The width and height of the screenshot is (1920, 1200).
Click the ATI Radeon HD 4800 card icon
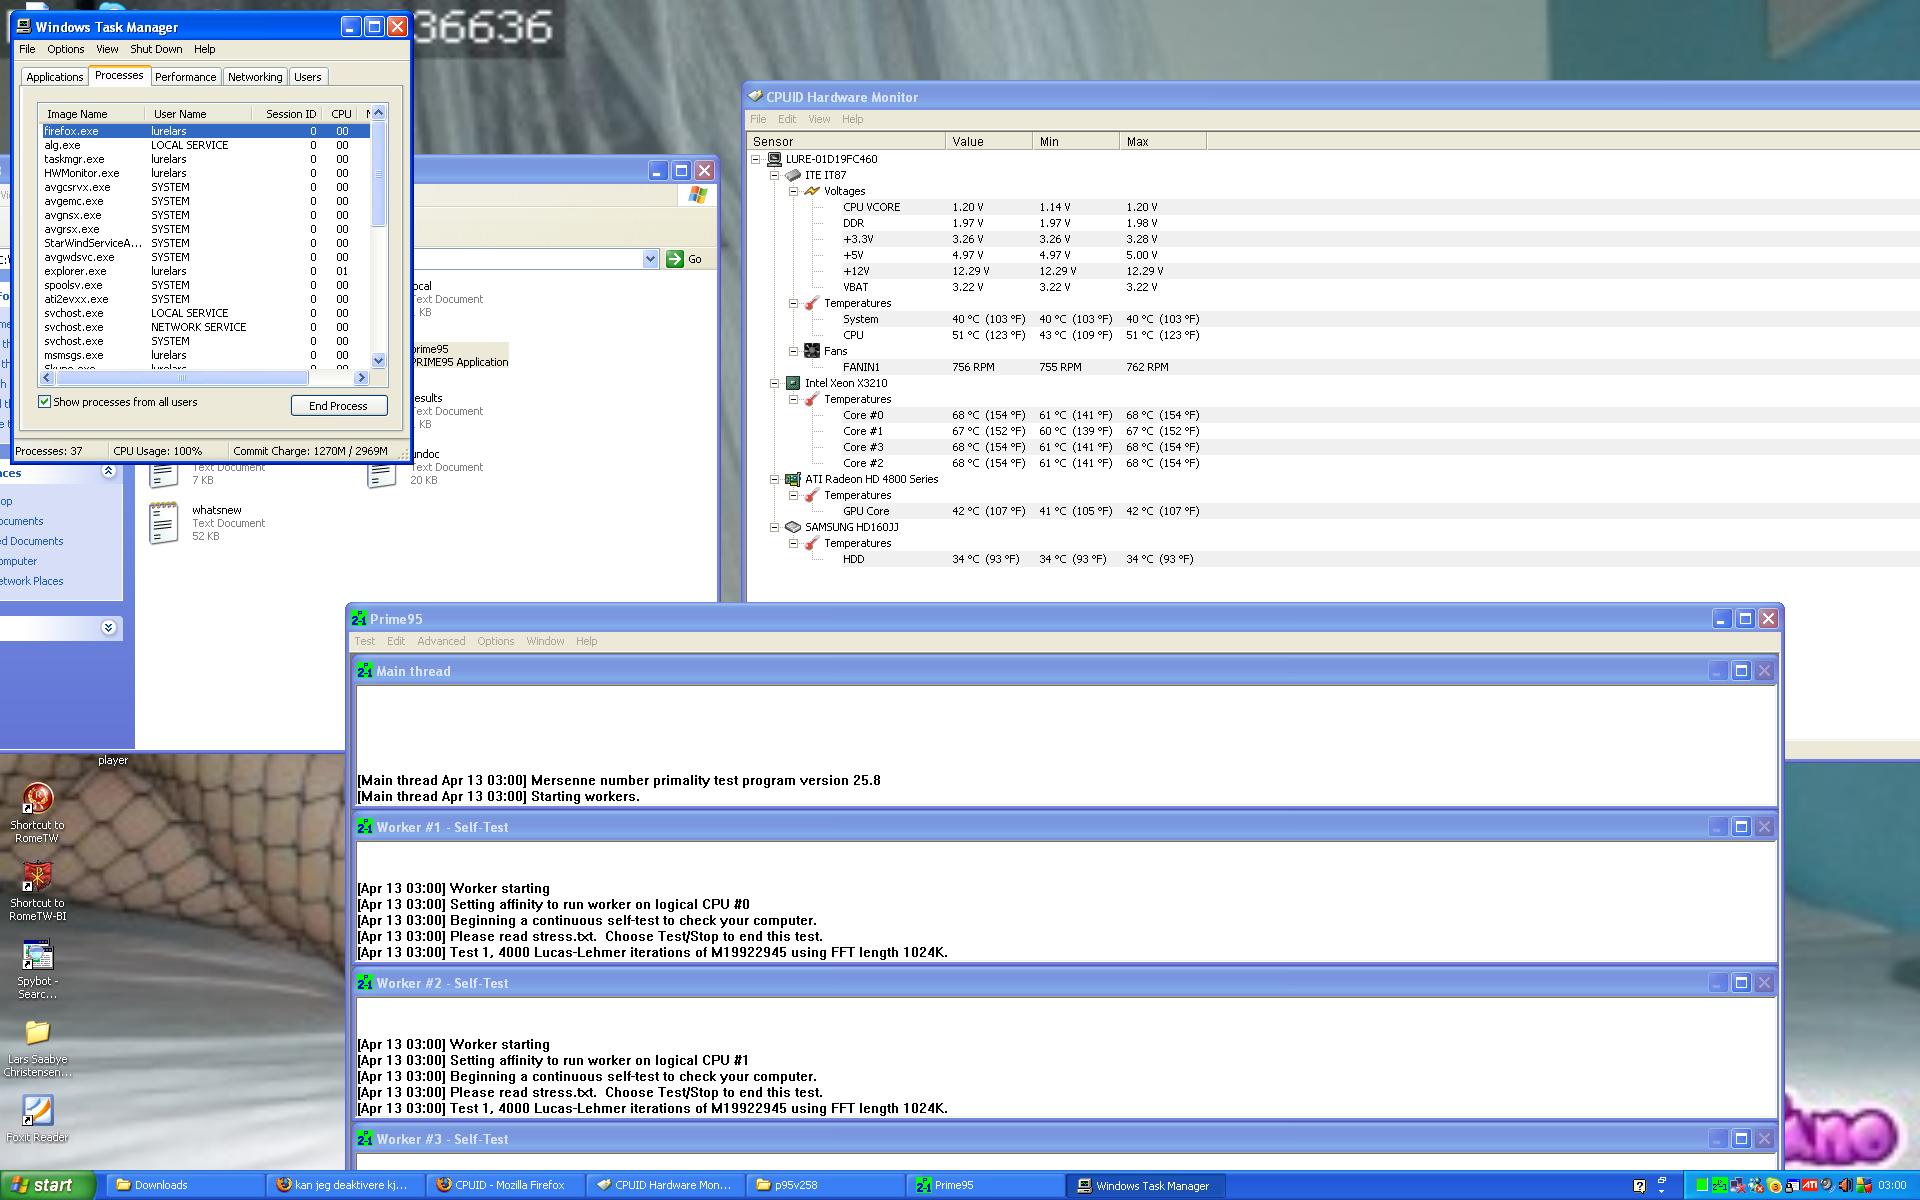pyautogui.click(x=793, y=479)
